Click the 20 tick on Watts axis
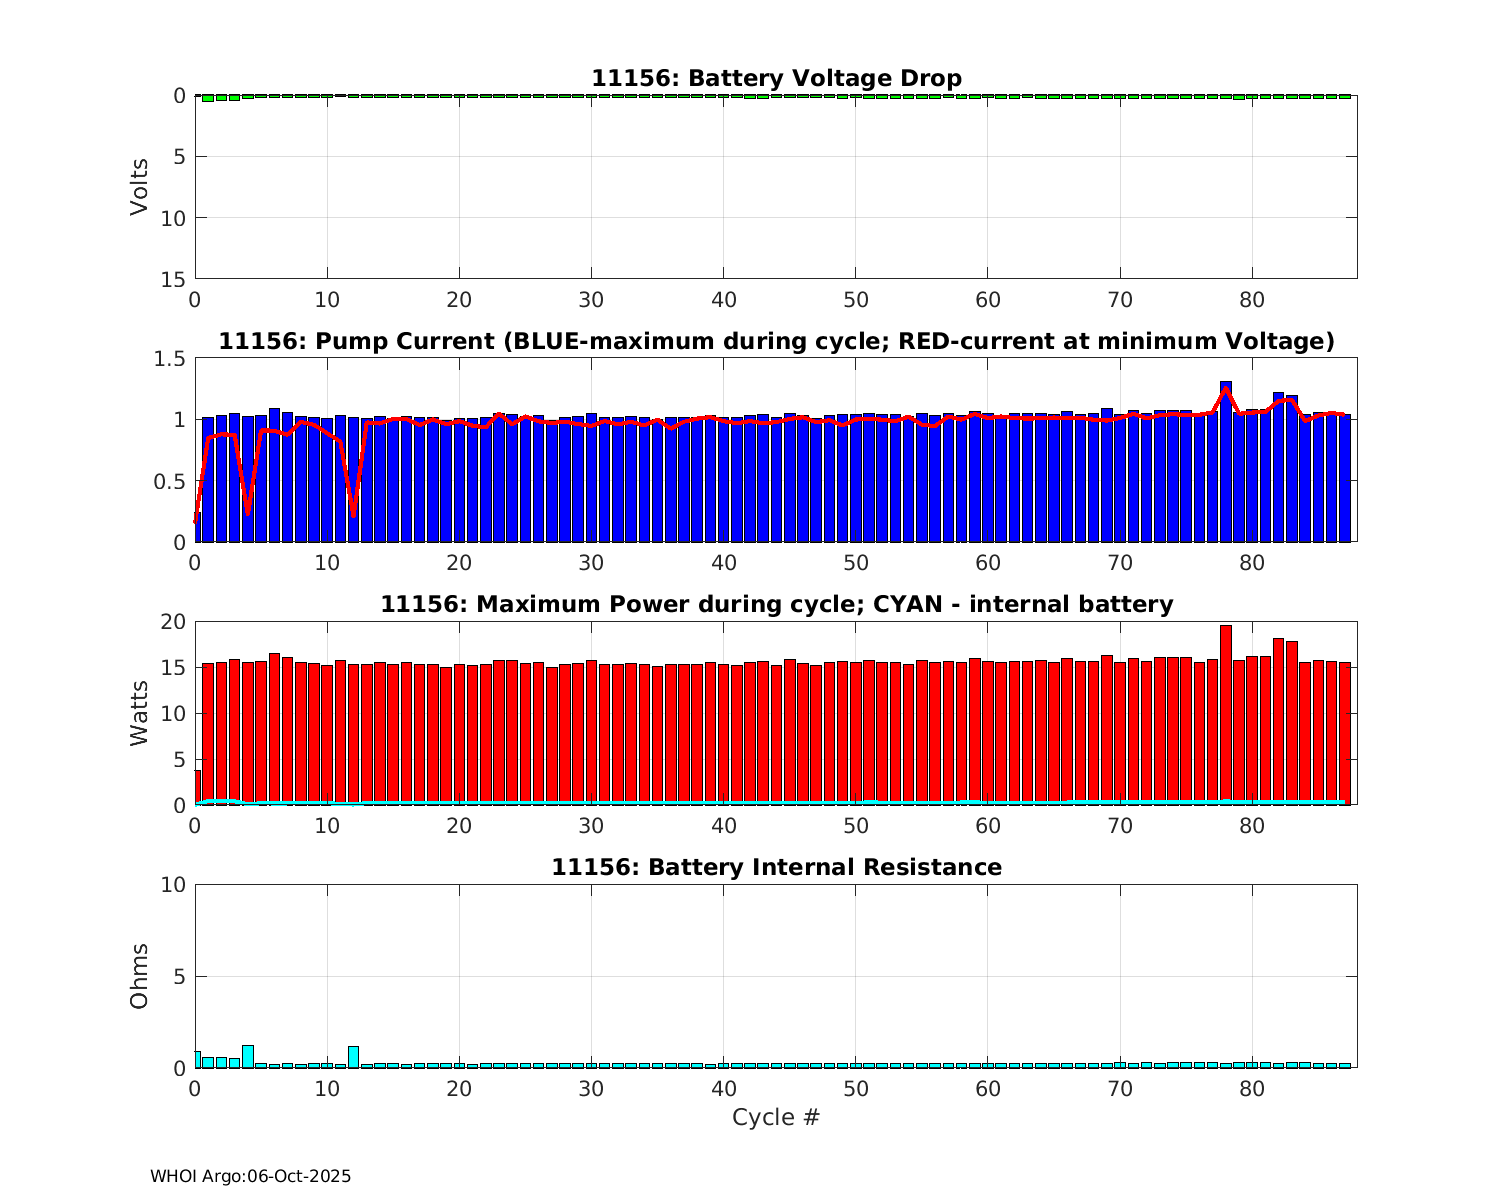The width and height of the screenshot is (1500, 1200). 174,622
